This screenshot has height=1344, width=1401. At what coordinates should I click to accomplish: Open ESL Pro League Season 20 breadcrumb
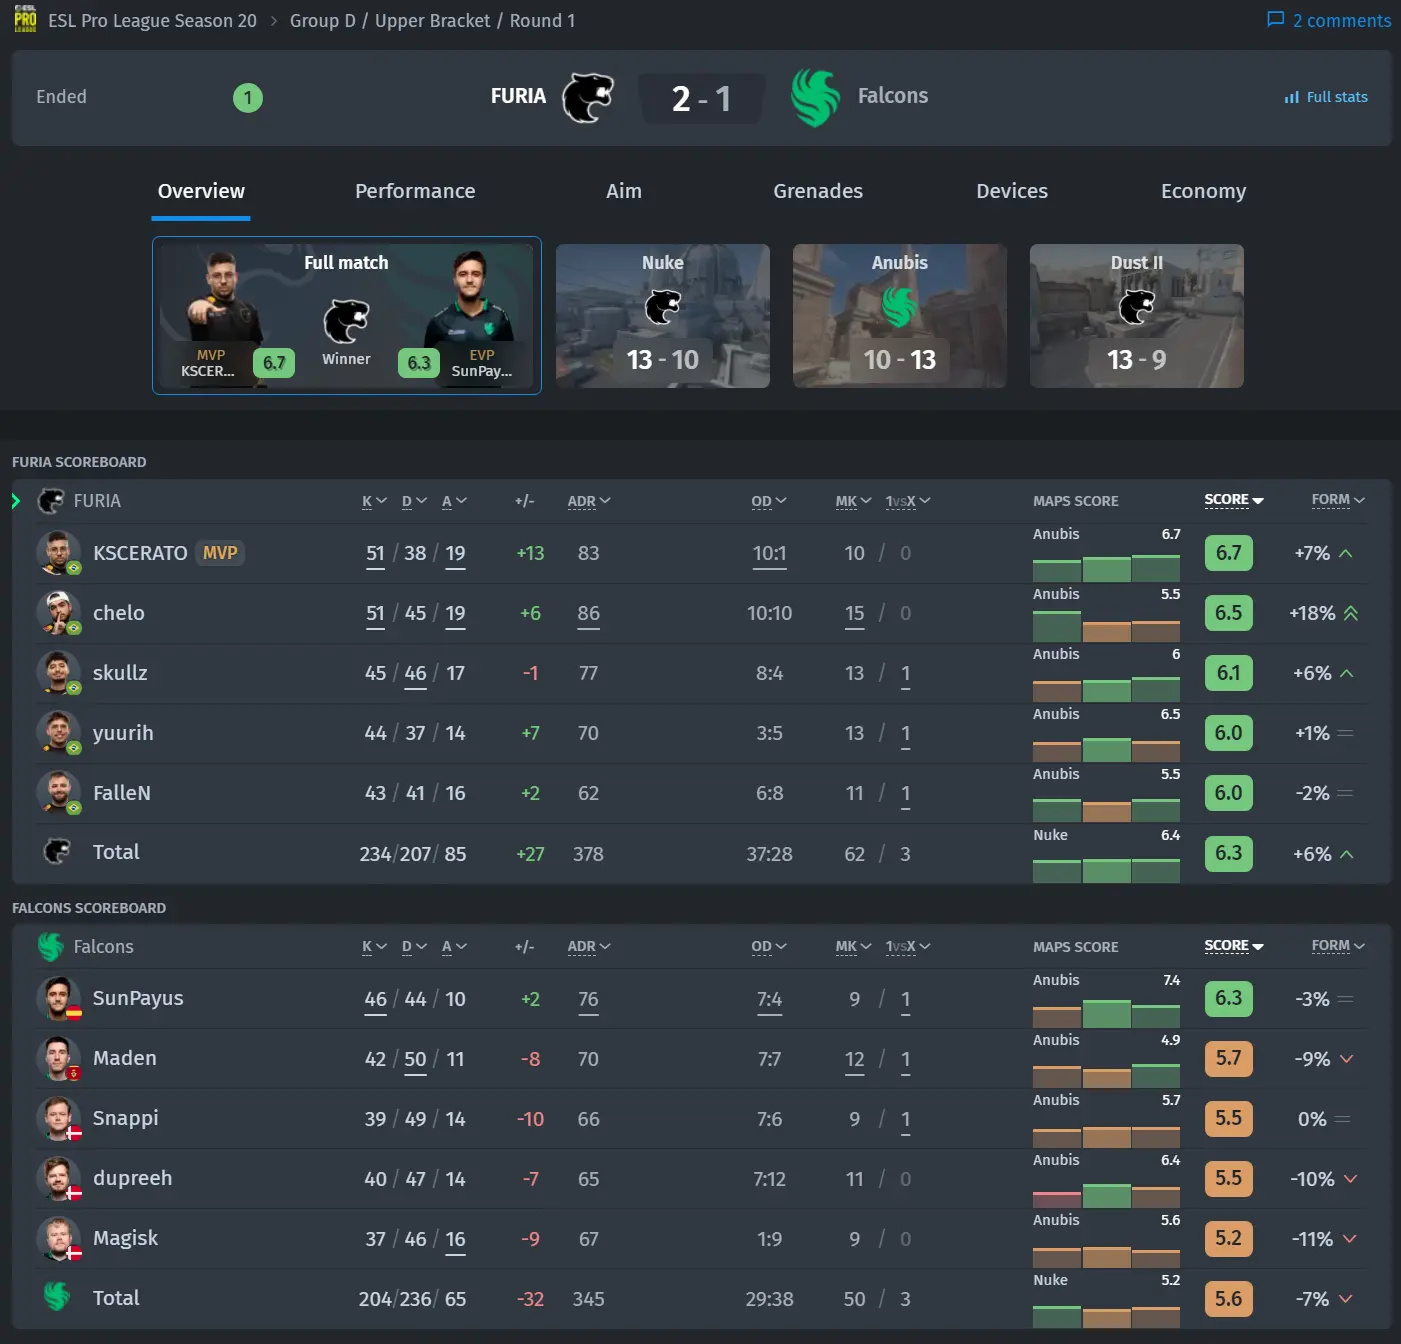coord(152,20)
